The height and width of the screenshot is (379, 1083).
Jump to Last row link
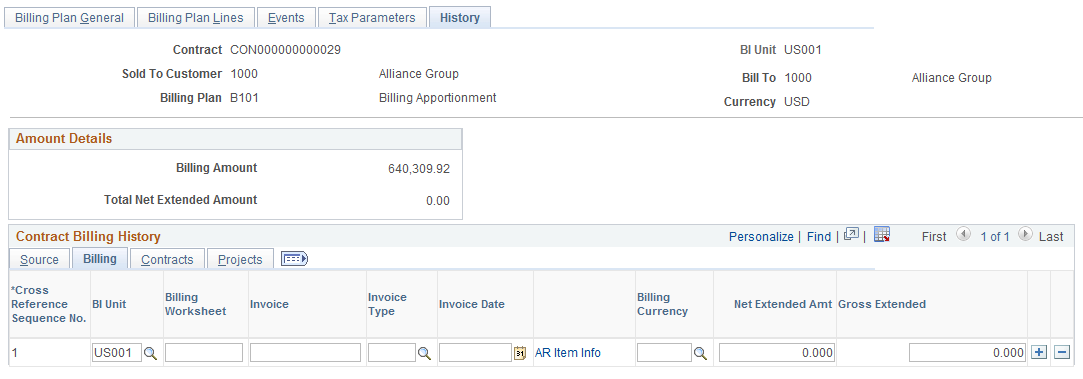click(1051, 236)
